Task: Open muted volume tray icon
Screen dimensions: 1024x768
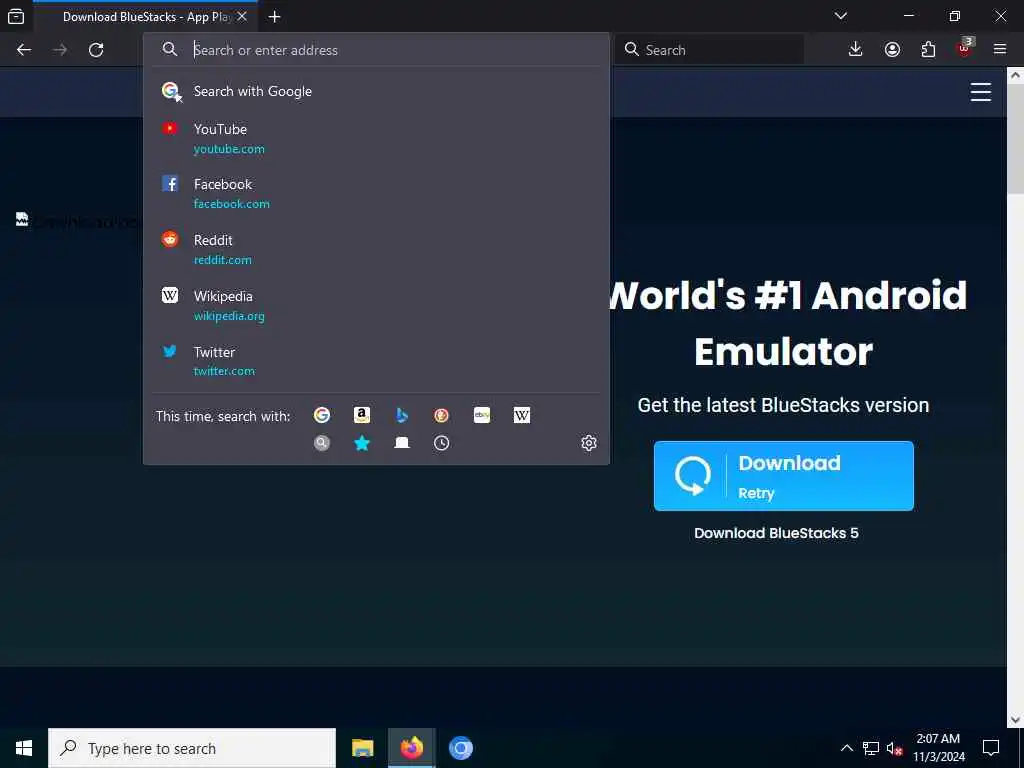Action: [x=894, y=748]
